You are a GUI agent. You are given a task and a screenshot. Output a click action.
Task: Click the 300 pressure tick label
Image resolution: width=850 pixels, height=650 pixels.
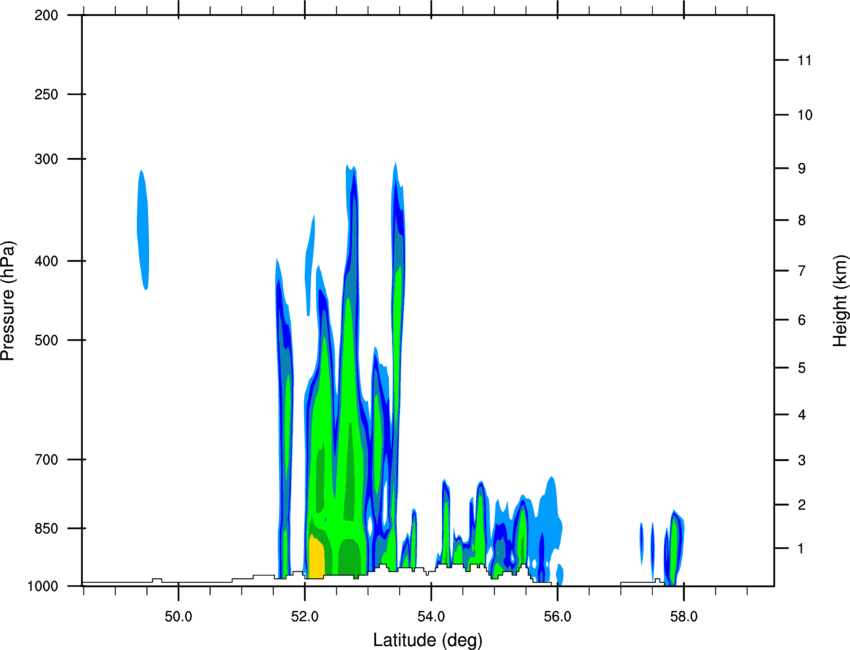[46, 159]
